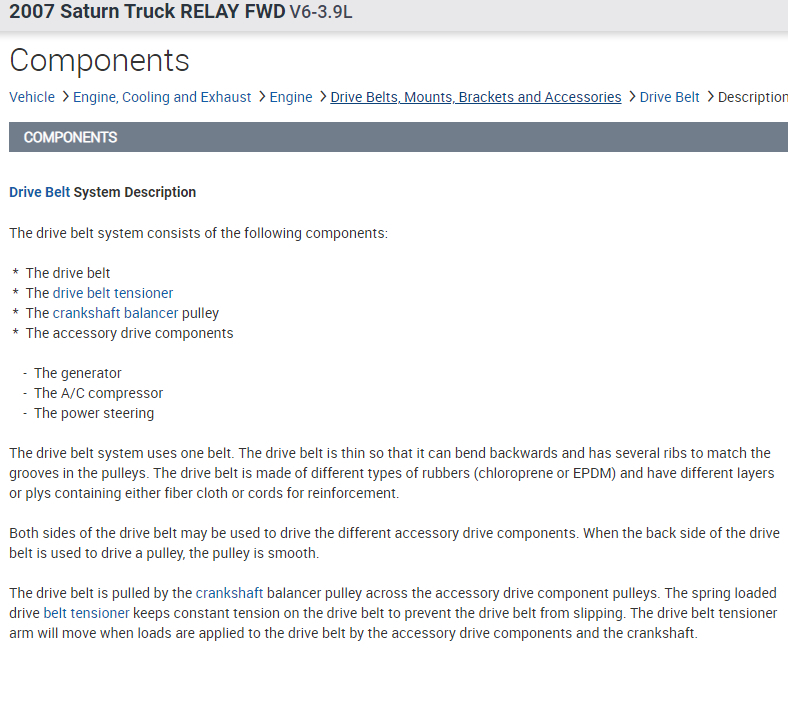Screen dimensions: 788x719
Task: Click chevron right after standalone Engine breadcrumb
Action: (x=322, y=97)
